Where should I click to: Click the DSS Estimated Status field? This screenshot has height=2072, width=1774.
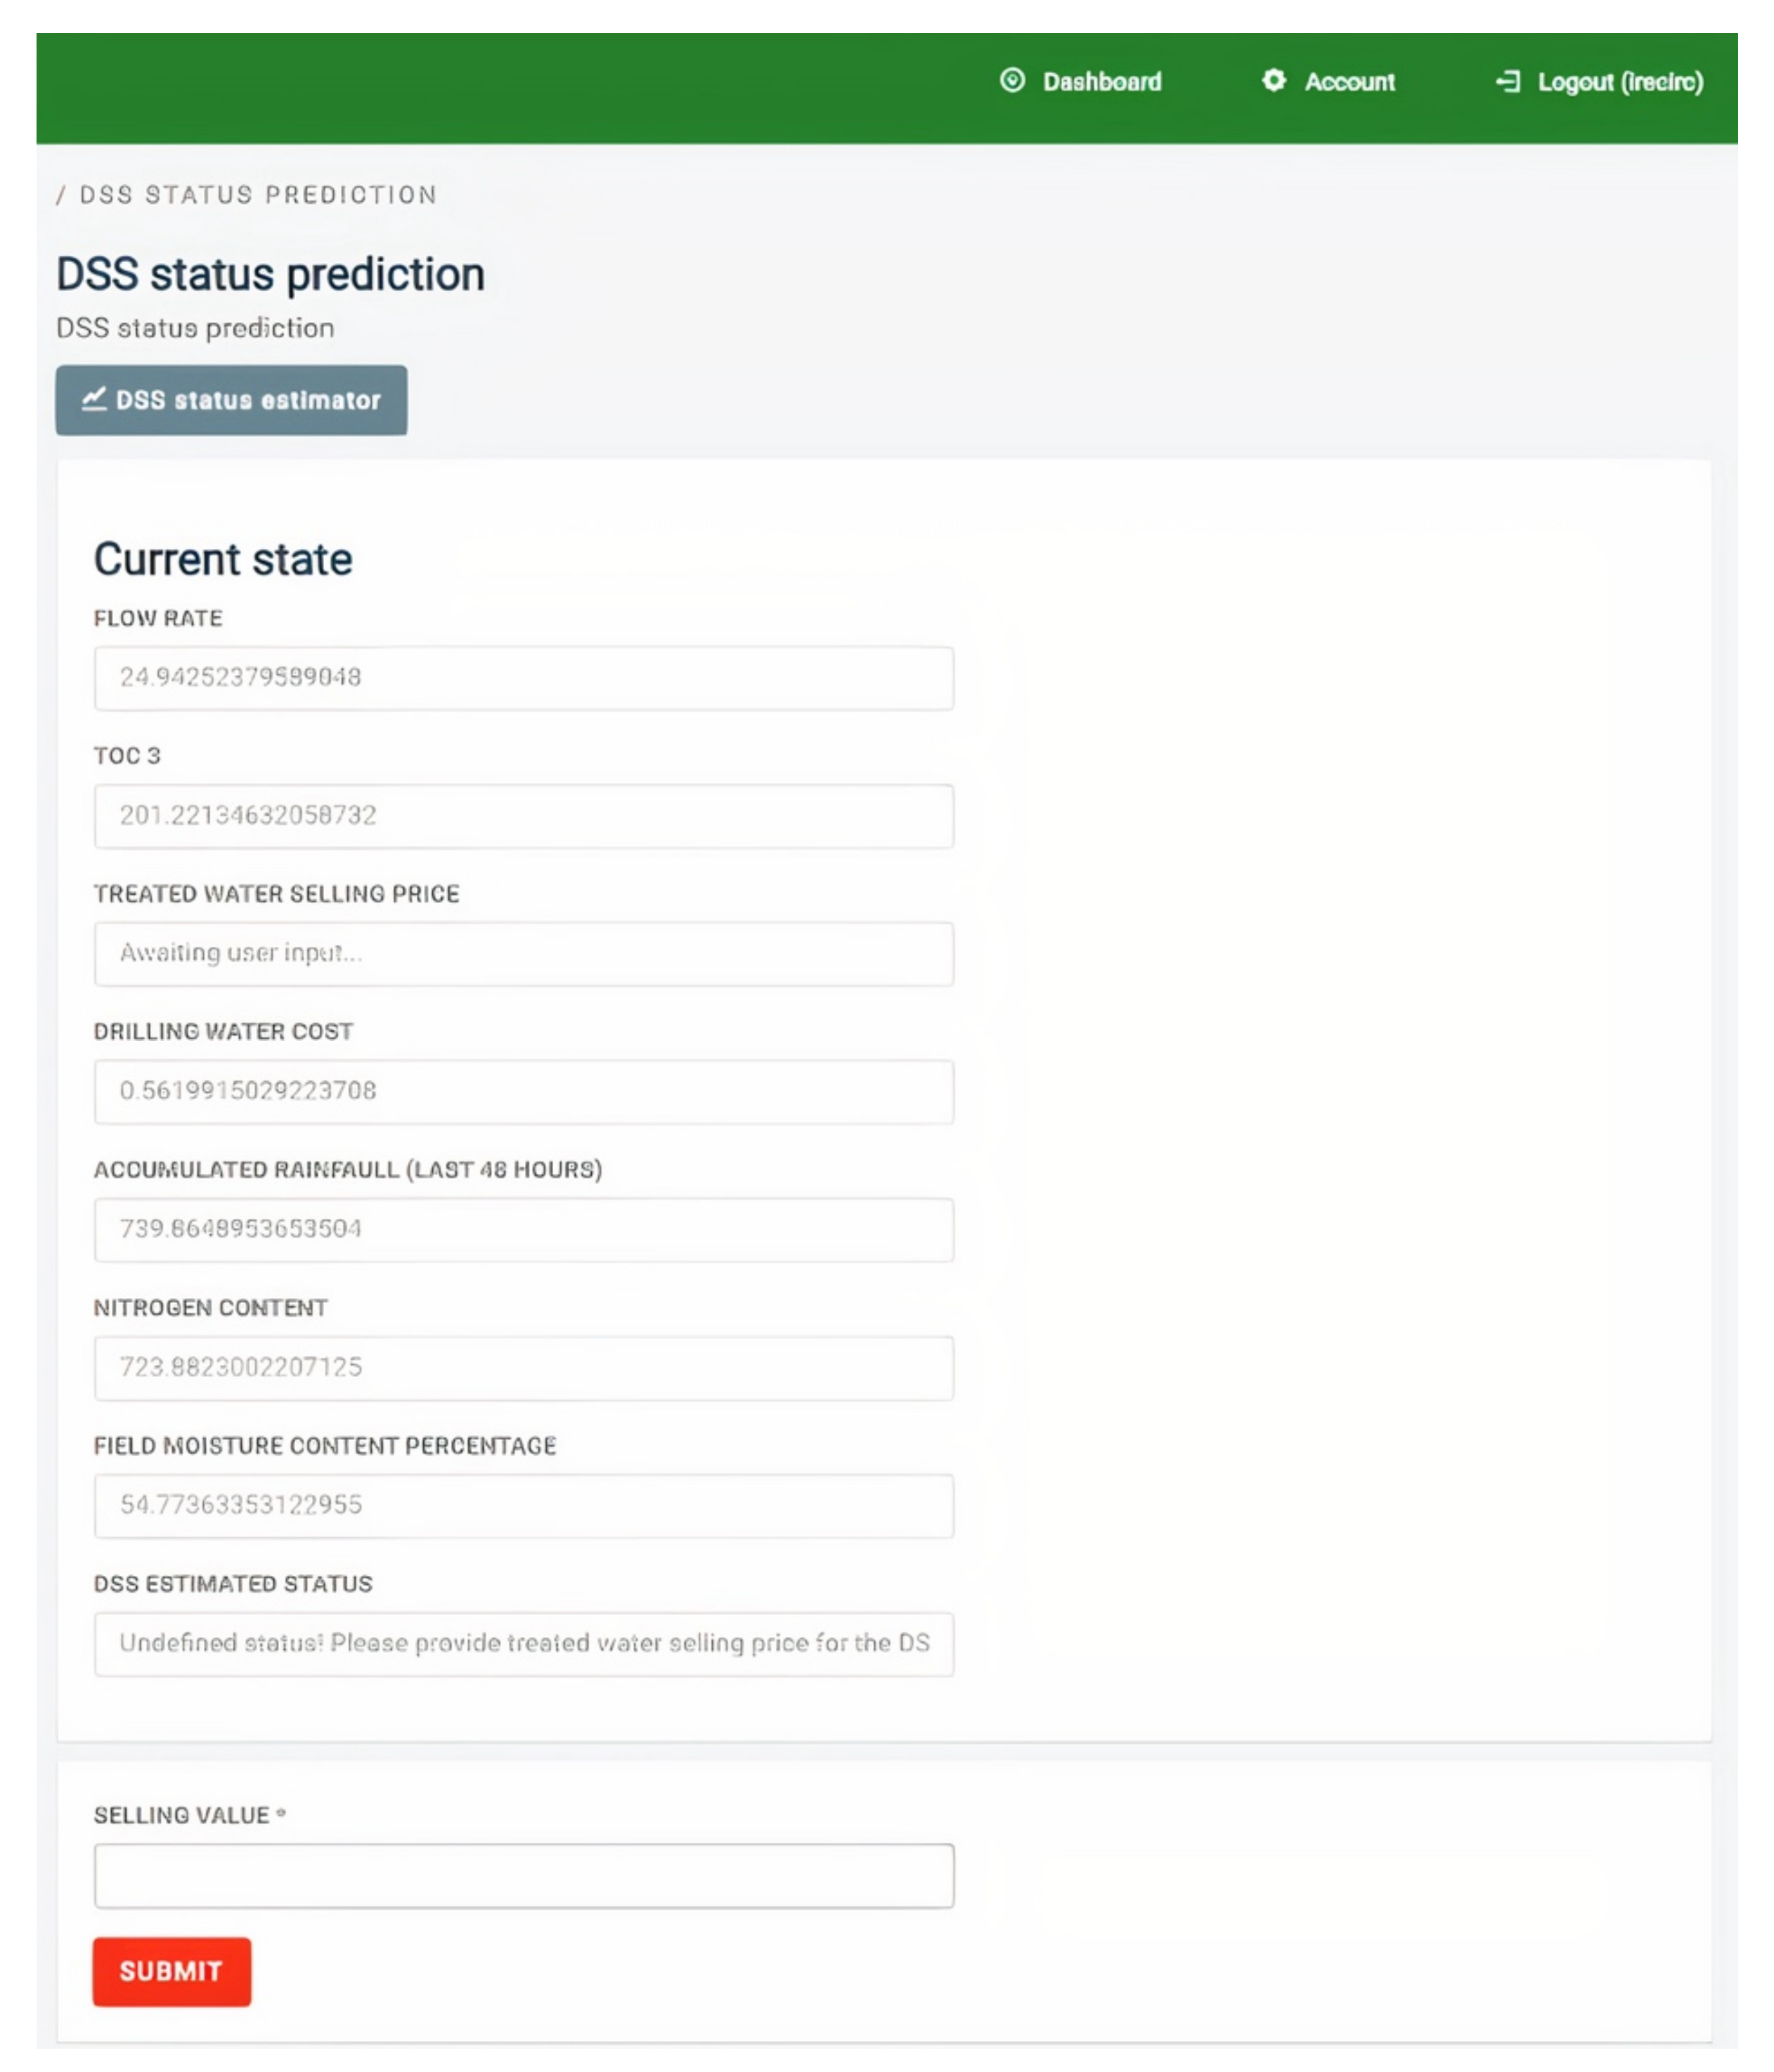(523, 1644)
